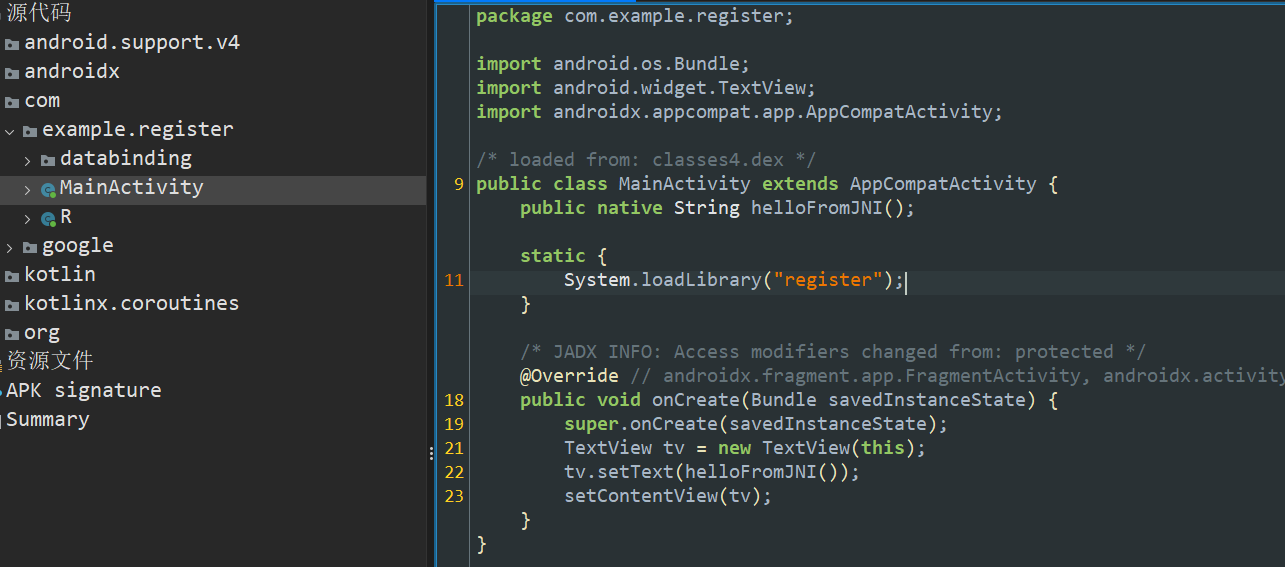1285x567 pixels.
Task: Click the R class icon
Action: (x=48, y=218)
